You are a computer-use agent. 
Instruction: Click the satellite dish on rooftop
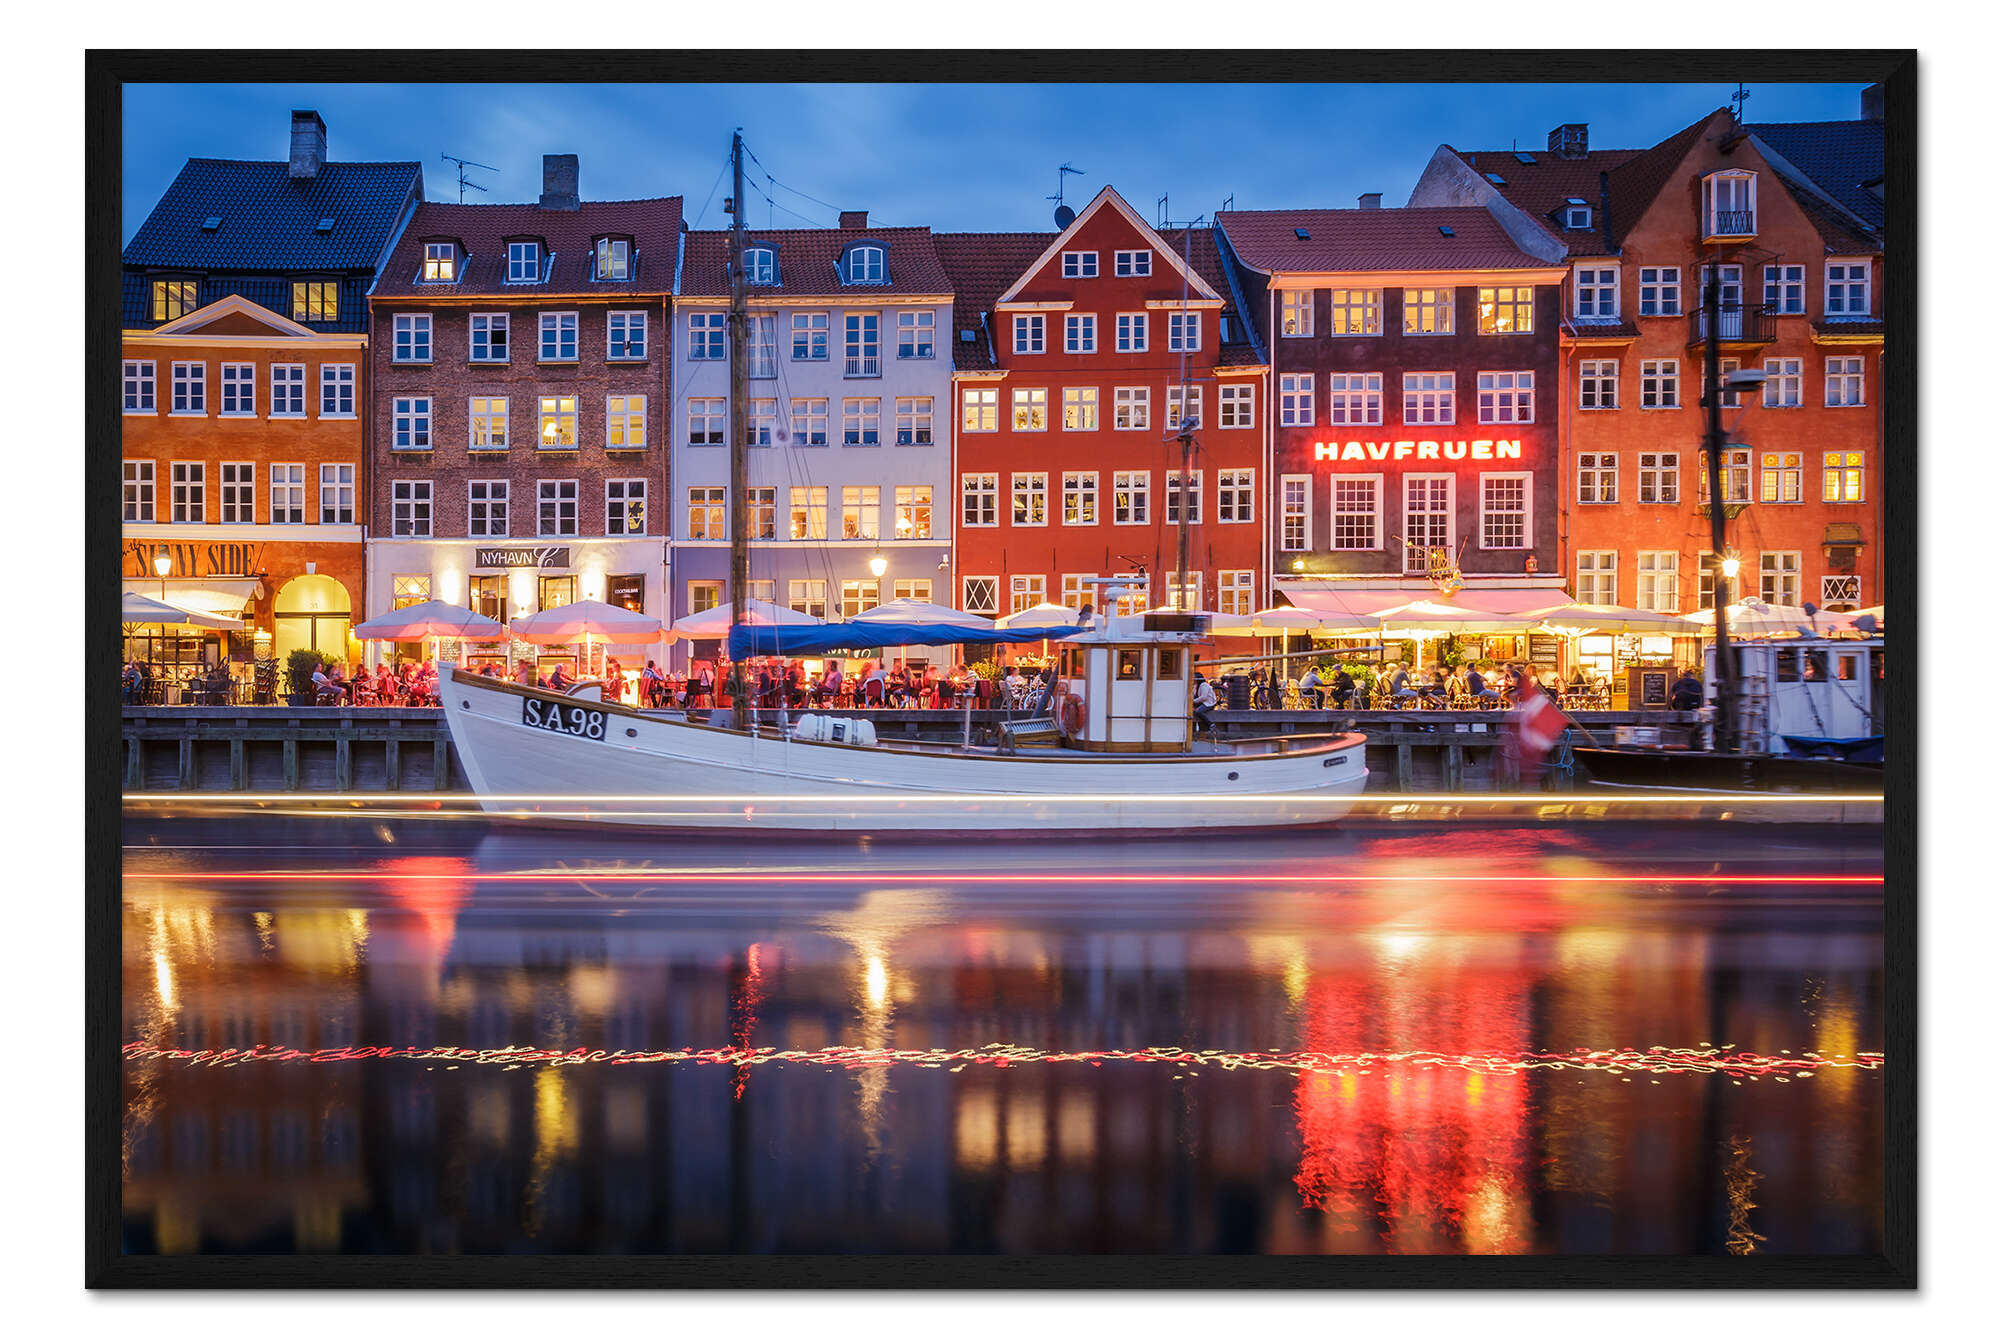(1064, 216)
